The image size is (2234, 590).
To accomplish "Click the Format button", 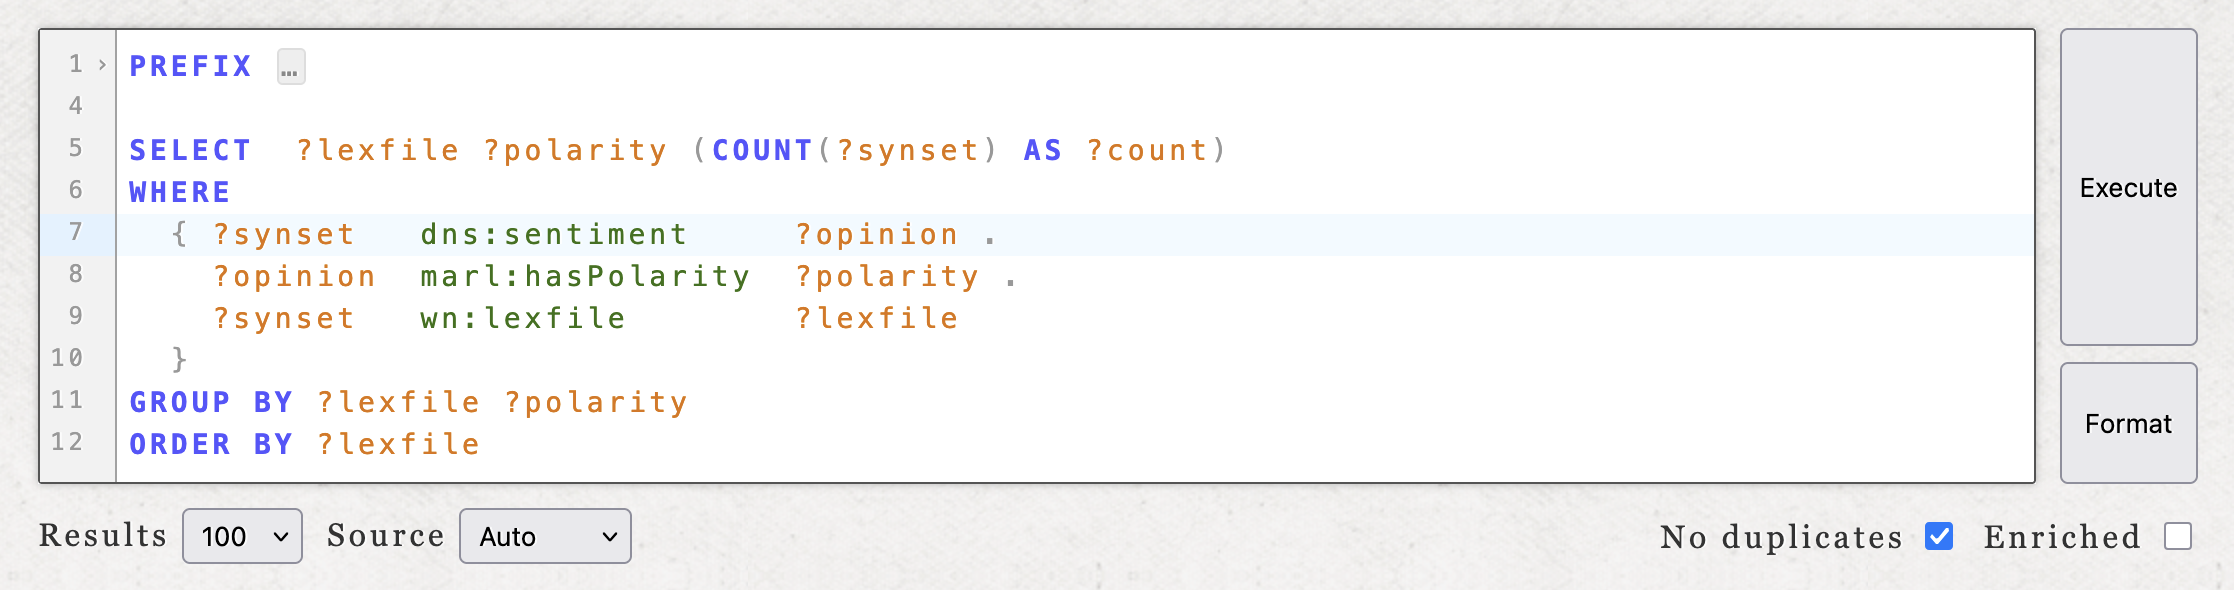I will [2128, 423].
